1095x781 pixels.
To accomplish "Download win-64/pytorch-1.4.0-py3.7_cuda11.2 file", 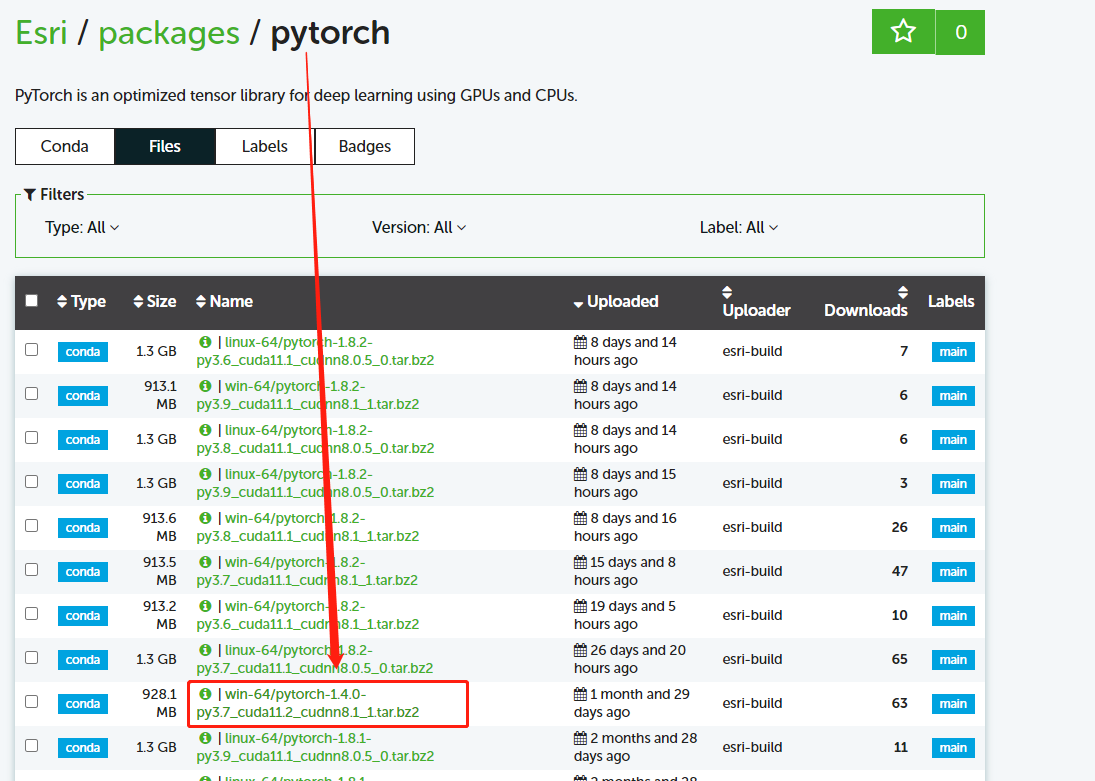I will pyautogui.click(x=308, y=703).
